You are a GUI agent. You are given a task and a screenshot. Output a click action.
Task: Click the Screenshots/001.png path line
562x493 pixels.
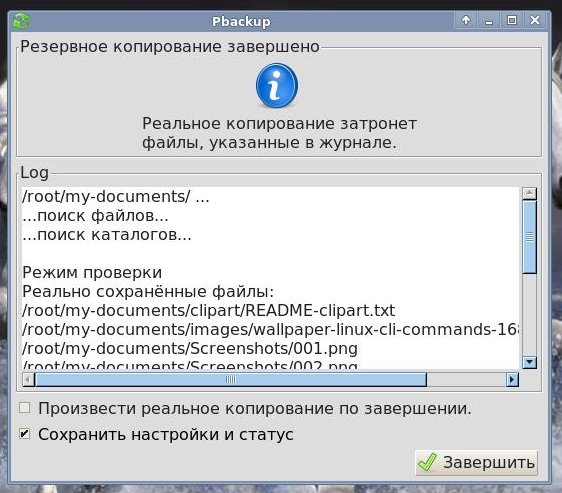click(x=190, y=349)
